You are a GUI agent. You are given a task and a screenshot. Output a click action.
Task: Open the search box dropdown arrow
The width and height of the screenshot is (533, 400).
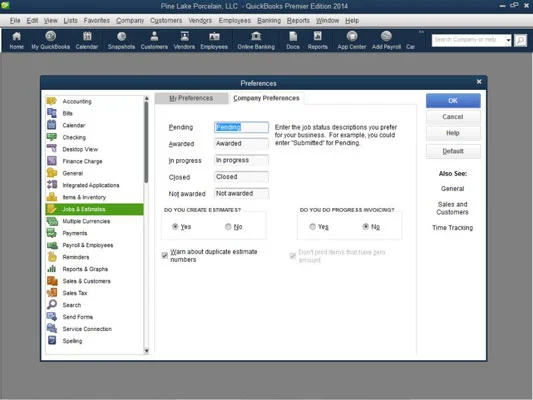point(508,40)
